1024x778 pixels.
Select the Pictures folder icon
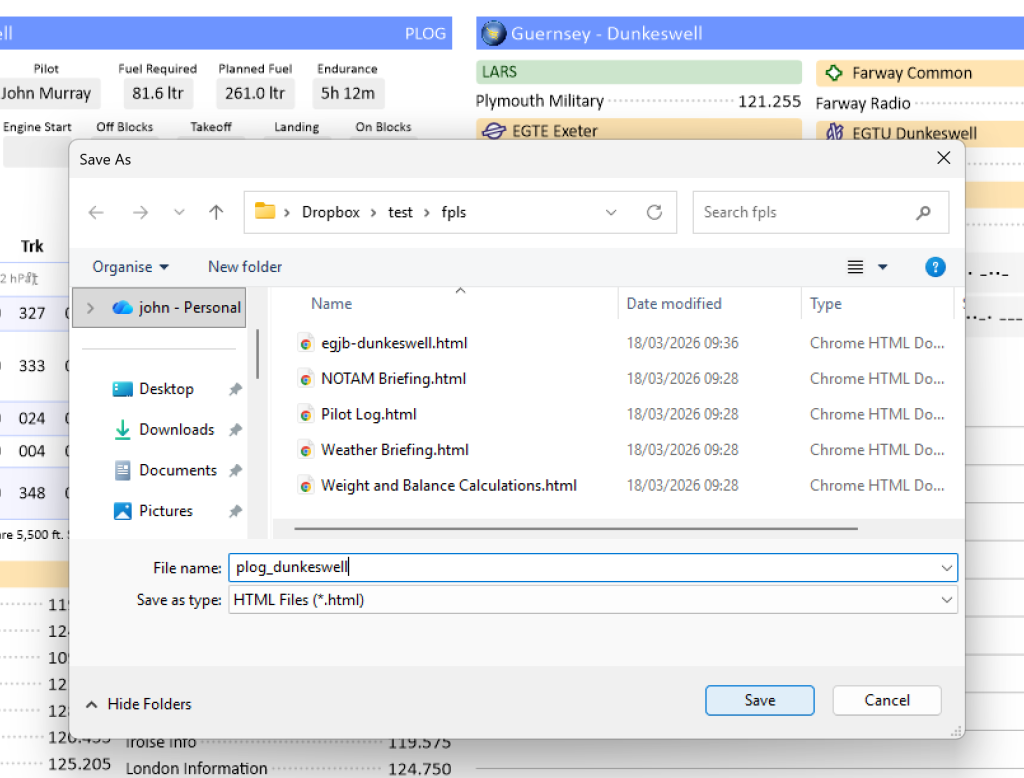(x=123, y=511)
